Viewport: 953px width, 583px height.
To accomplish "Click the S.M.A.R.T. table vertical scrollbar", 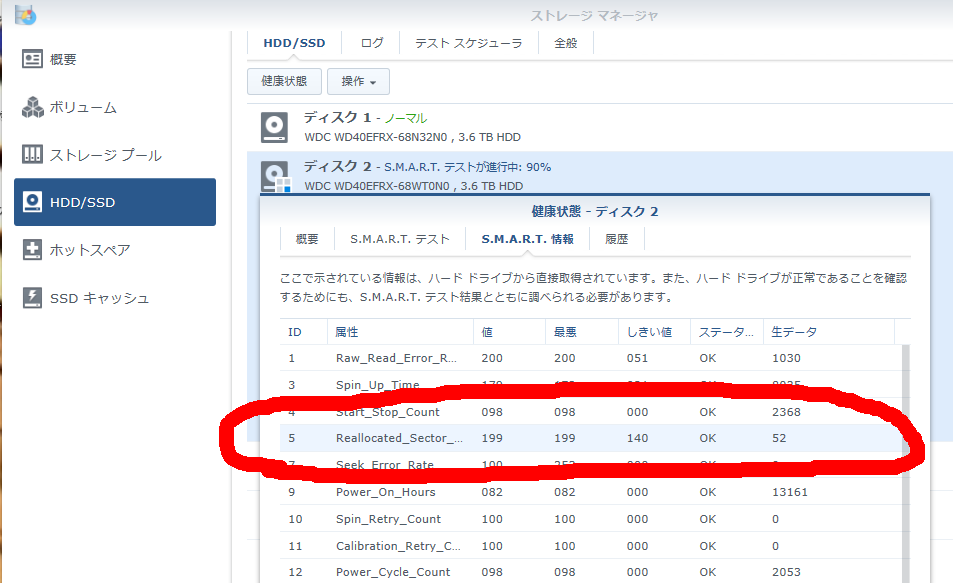I will (906, 464).
